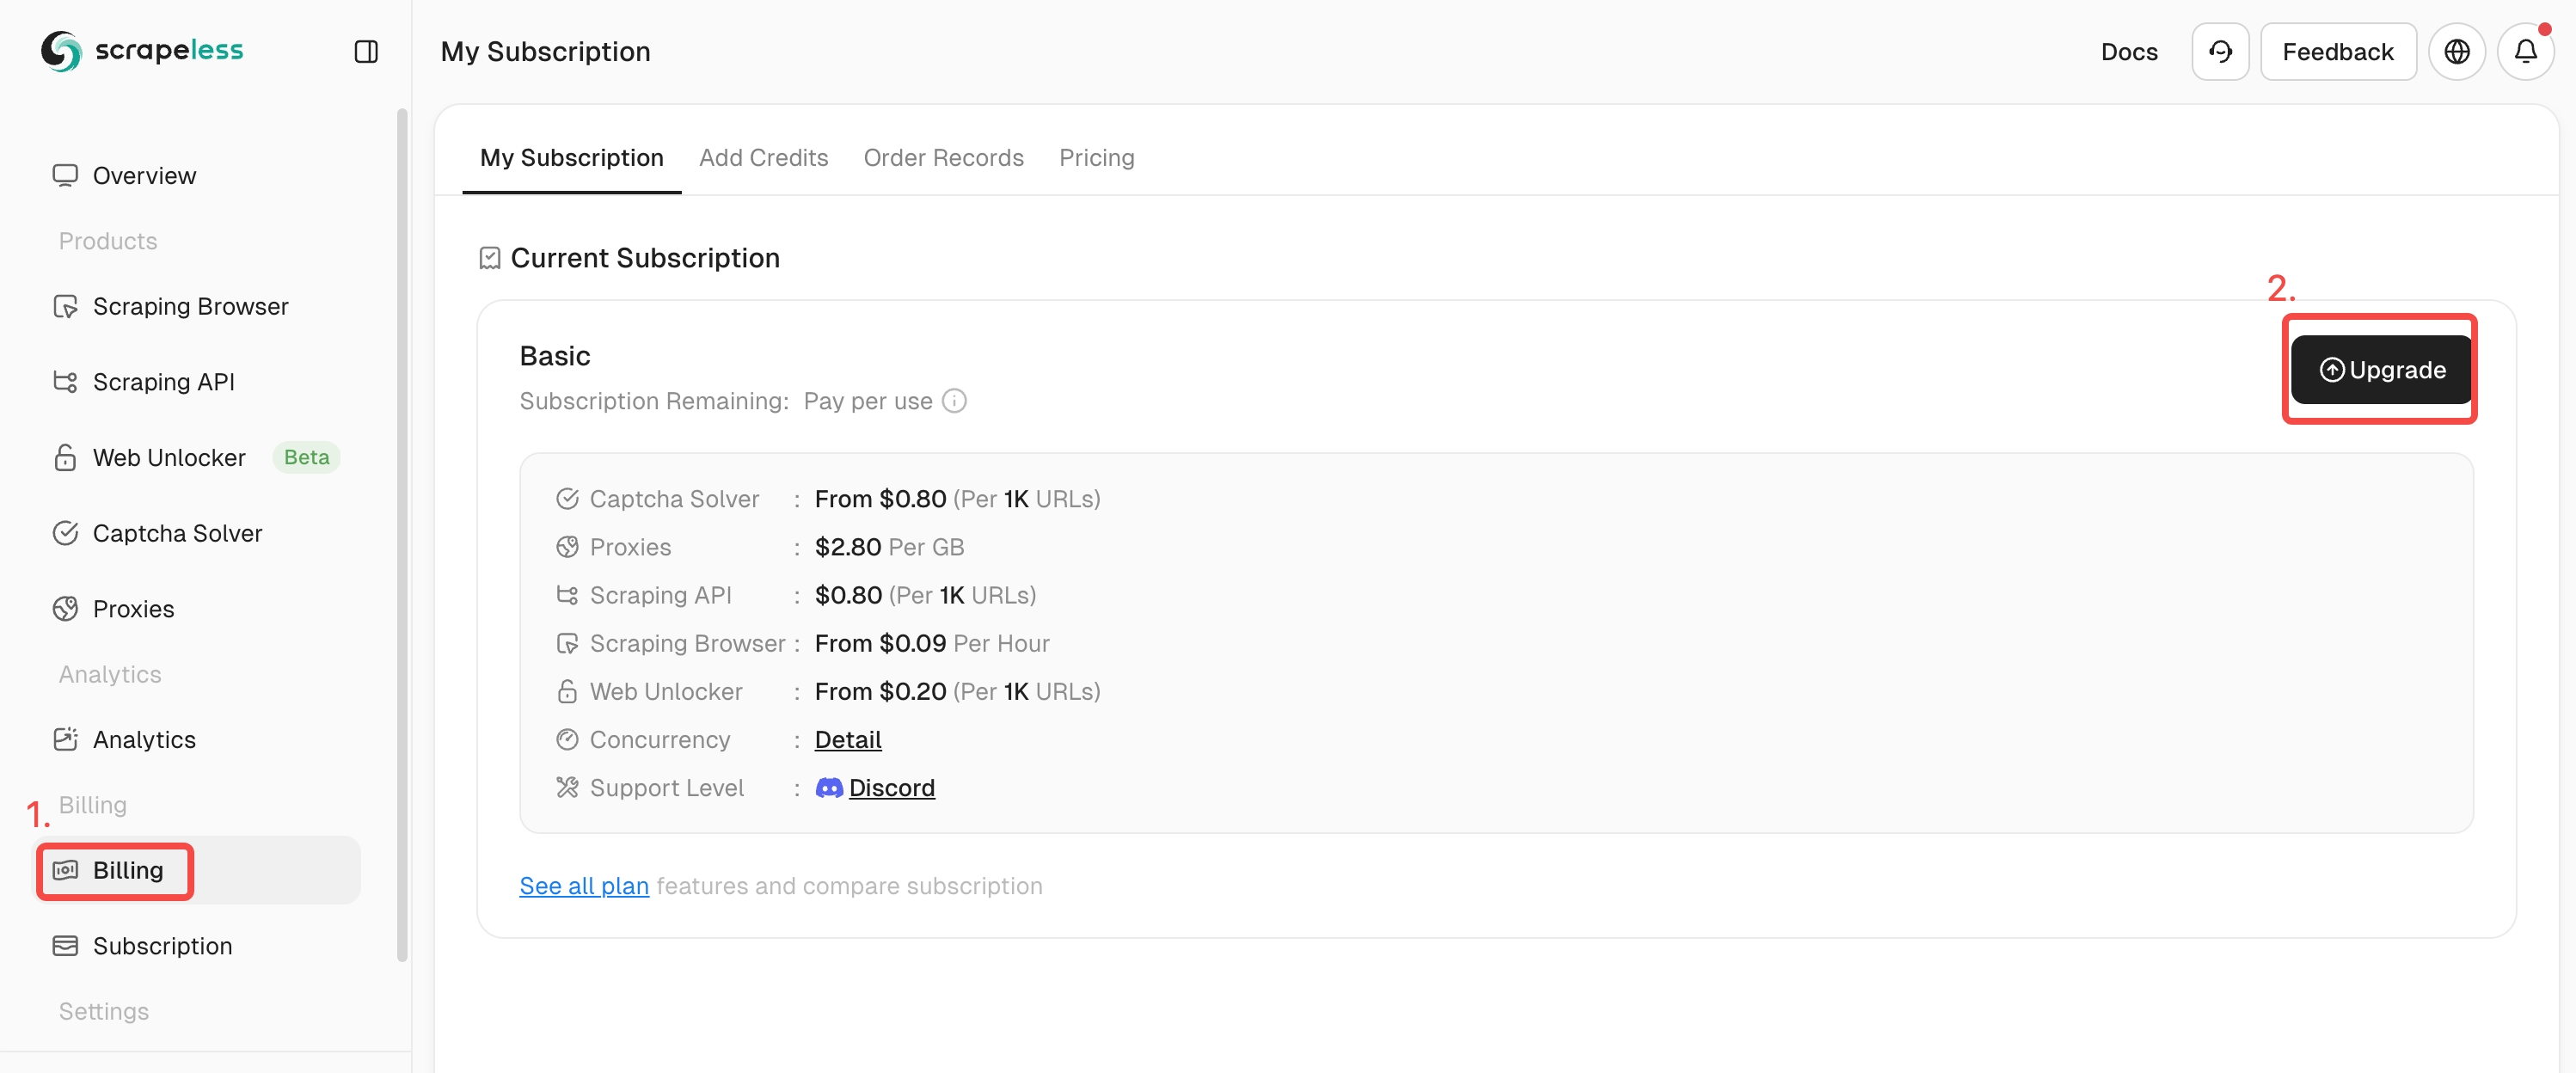Click the Scraping Browser icon in sidebar

point(64,307)
